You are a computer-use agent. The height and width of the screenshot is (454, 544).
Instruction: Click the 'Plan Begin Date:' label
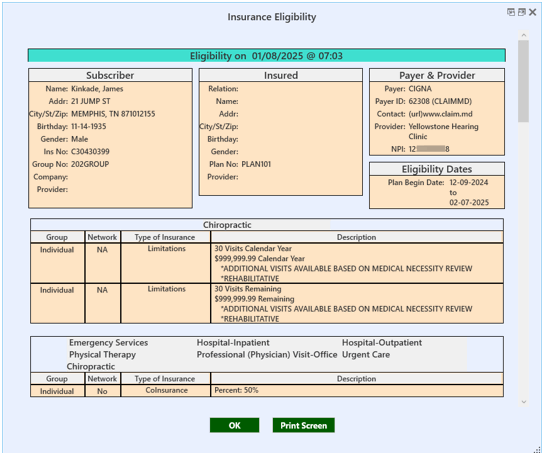[416, 182]
